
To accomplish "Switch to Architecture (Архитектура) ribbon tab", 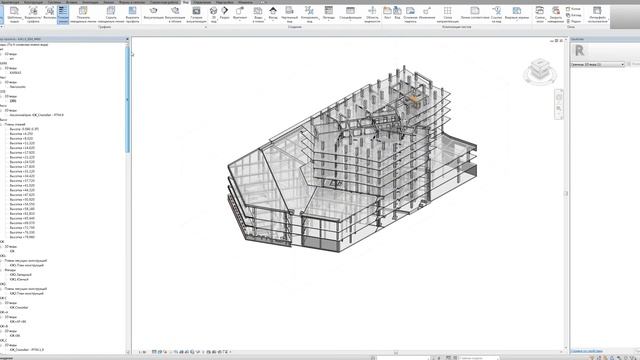I will click(x=10, y=2).
